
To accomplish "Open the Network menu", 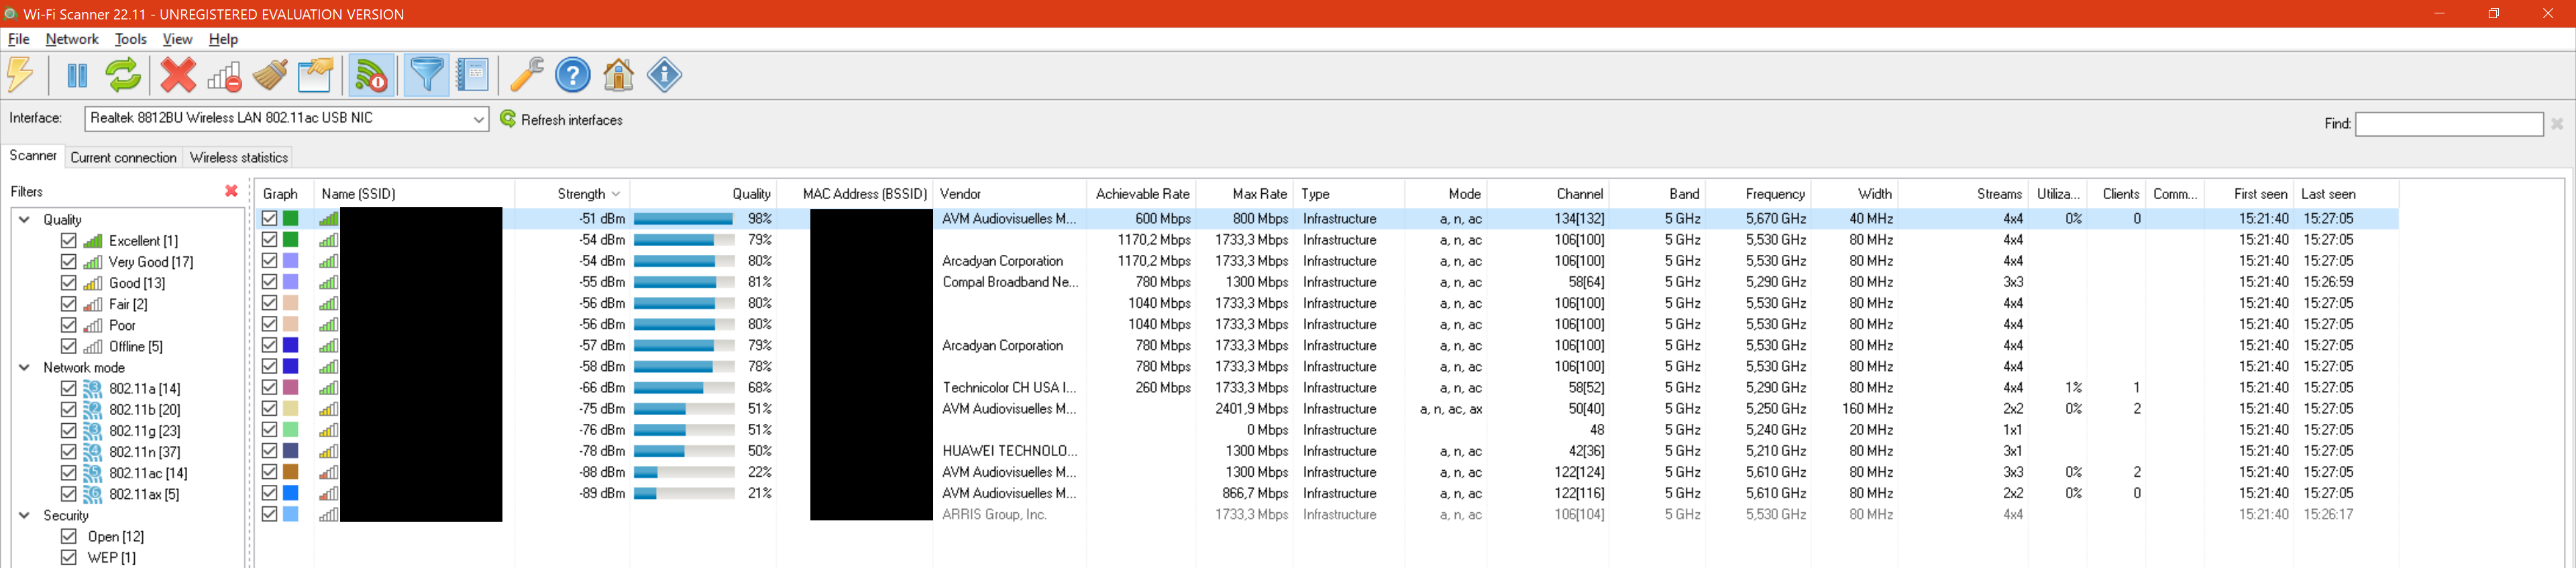I will coord(72,39).
